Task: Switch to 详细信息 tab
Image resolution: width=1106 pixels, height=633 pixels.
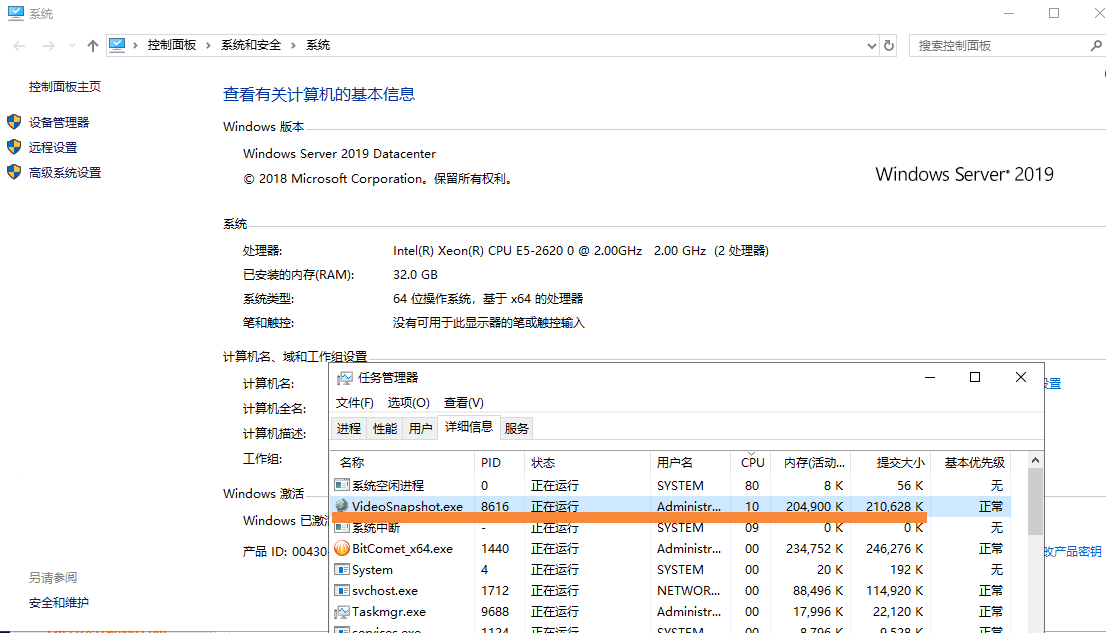Action: point(468,427)
